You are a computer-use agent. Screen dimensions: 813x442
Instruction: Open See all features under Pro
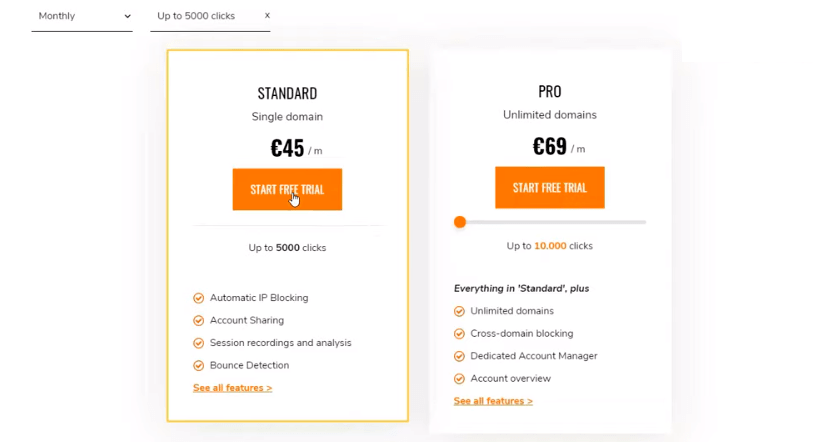[493, 401]
